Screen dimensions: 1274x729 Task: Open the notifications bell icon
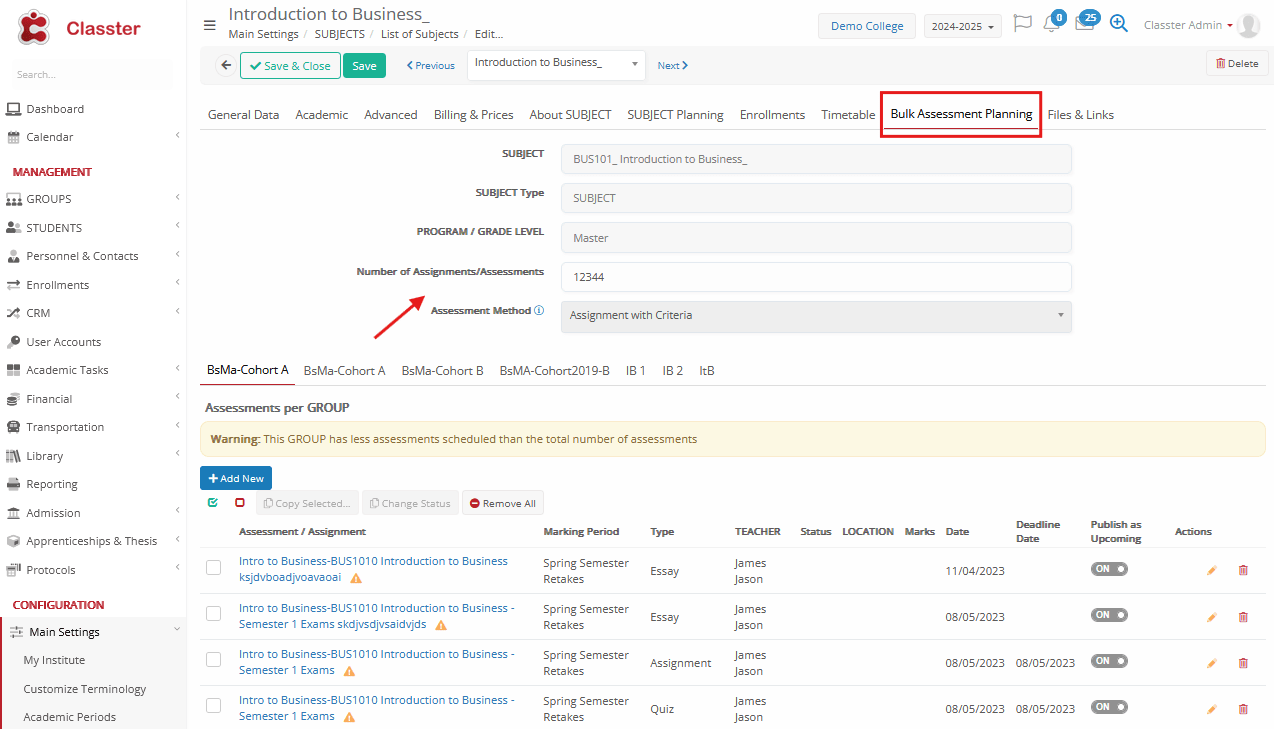(x=1050, y=24)
